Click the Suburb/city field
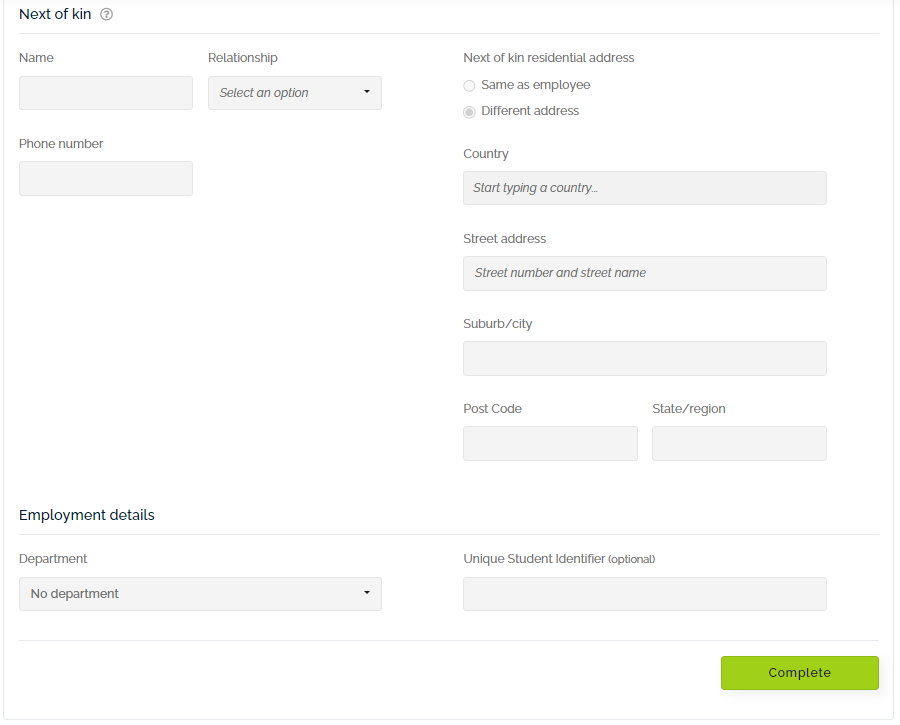The width and height of the screenshot is (900, 725). (644, 358)
